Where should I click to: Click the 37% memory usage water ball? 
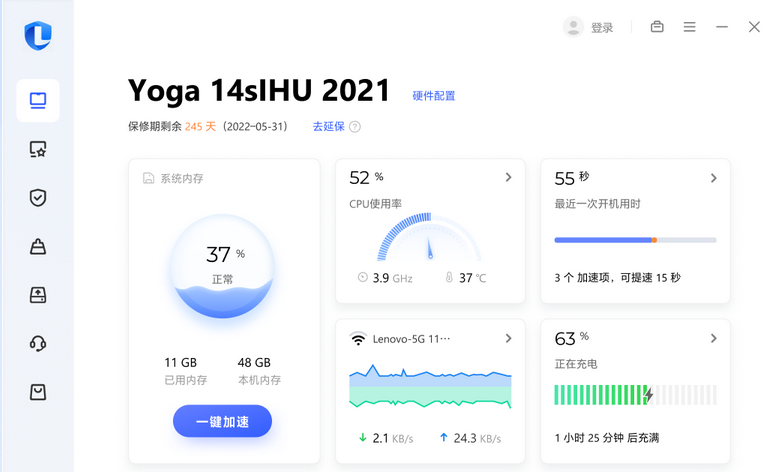click(x=224, y=264)
